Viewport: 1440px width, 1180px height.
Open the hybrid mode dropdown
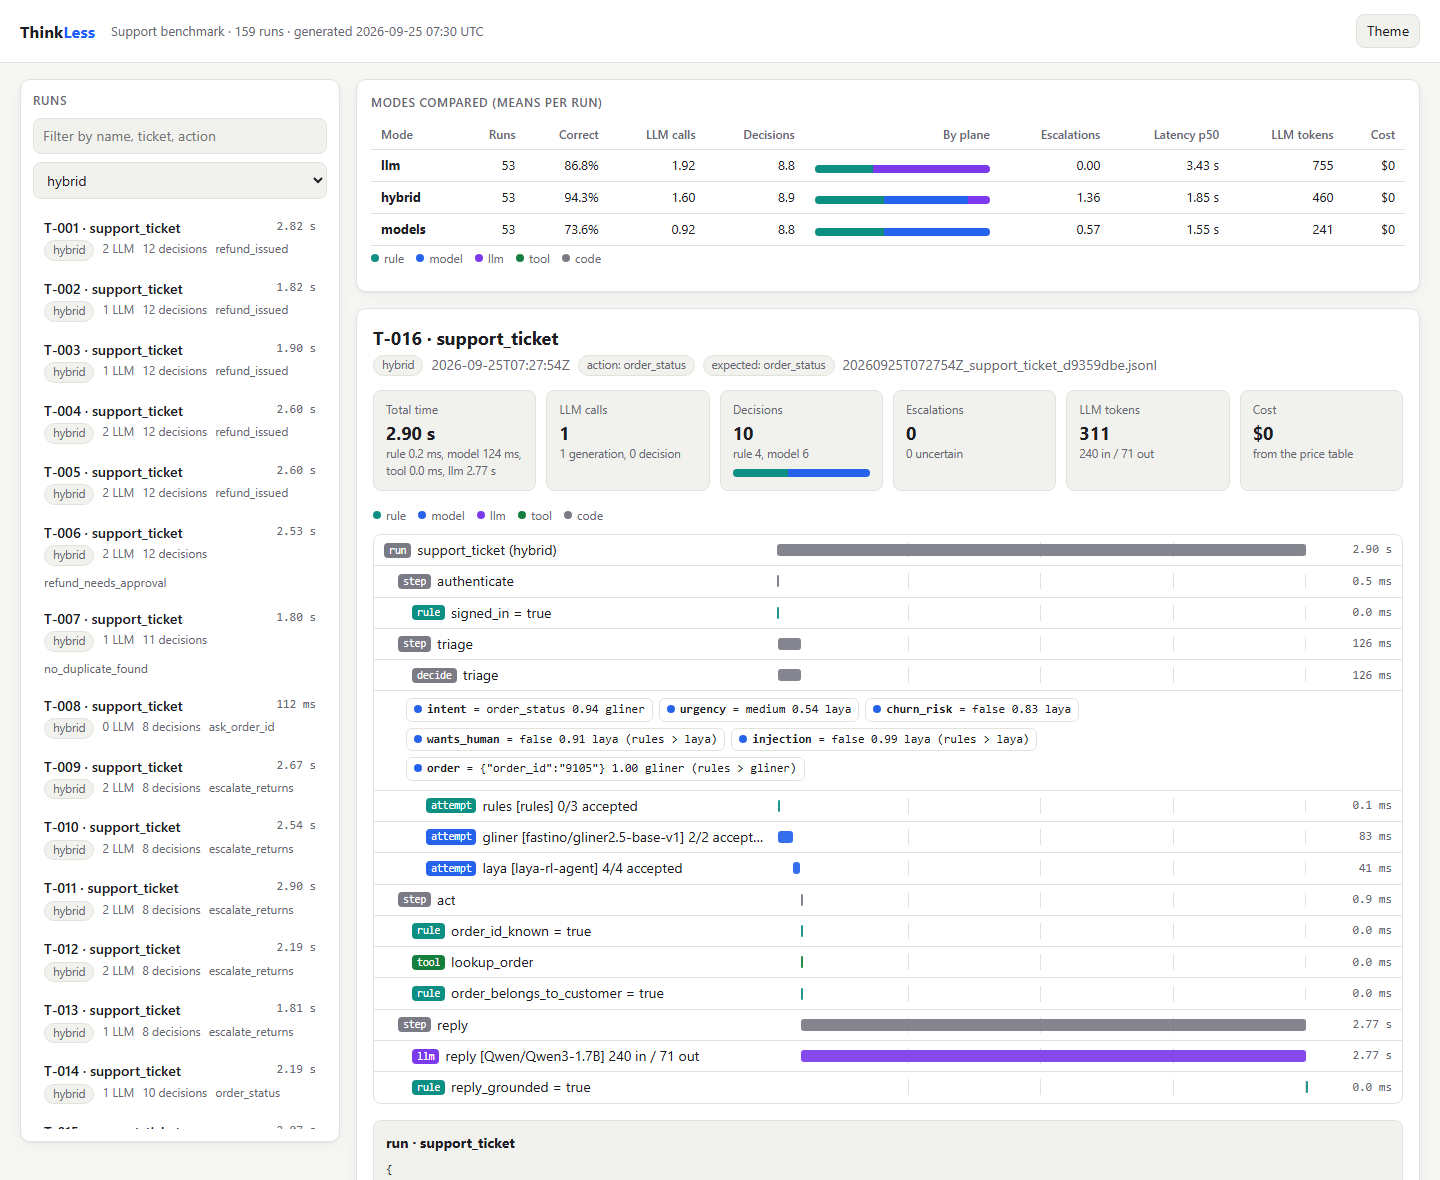(x=180, y=181)
